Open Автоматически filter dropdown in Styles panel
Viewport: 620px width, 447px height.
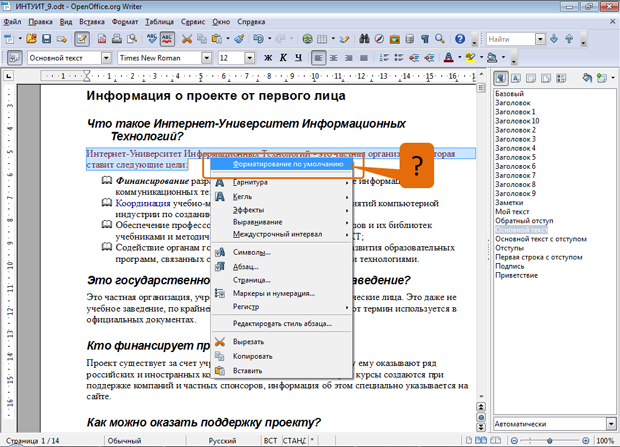point(611,424)
